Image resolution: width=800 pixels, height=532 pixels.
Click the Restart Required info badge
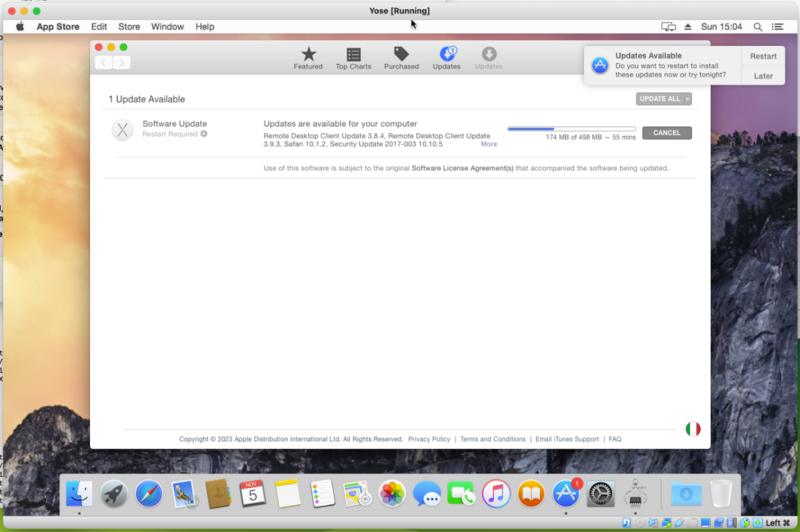click(204, 134)
